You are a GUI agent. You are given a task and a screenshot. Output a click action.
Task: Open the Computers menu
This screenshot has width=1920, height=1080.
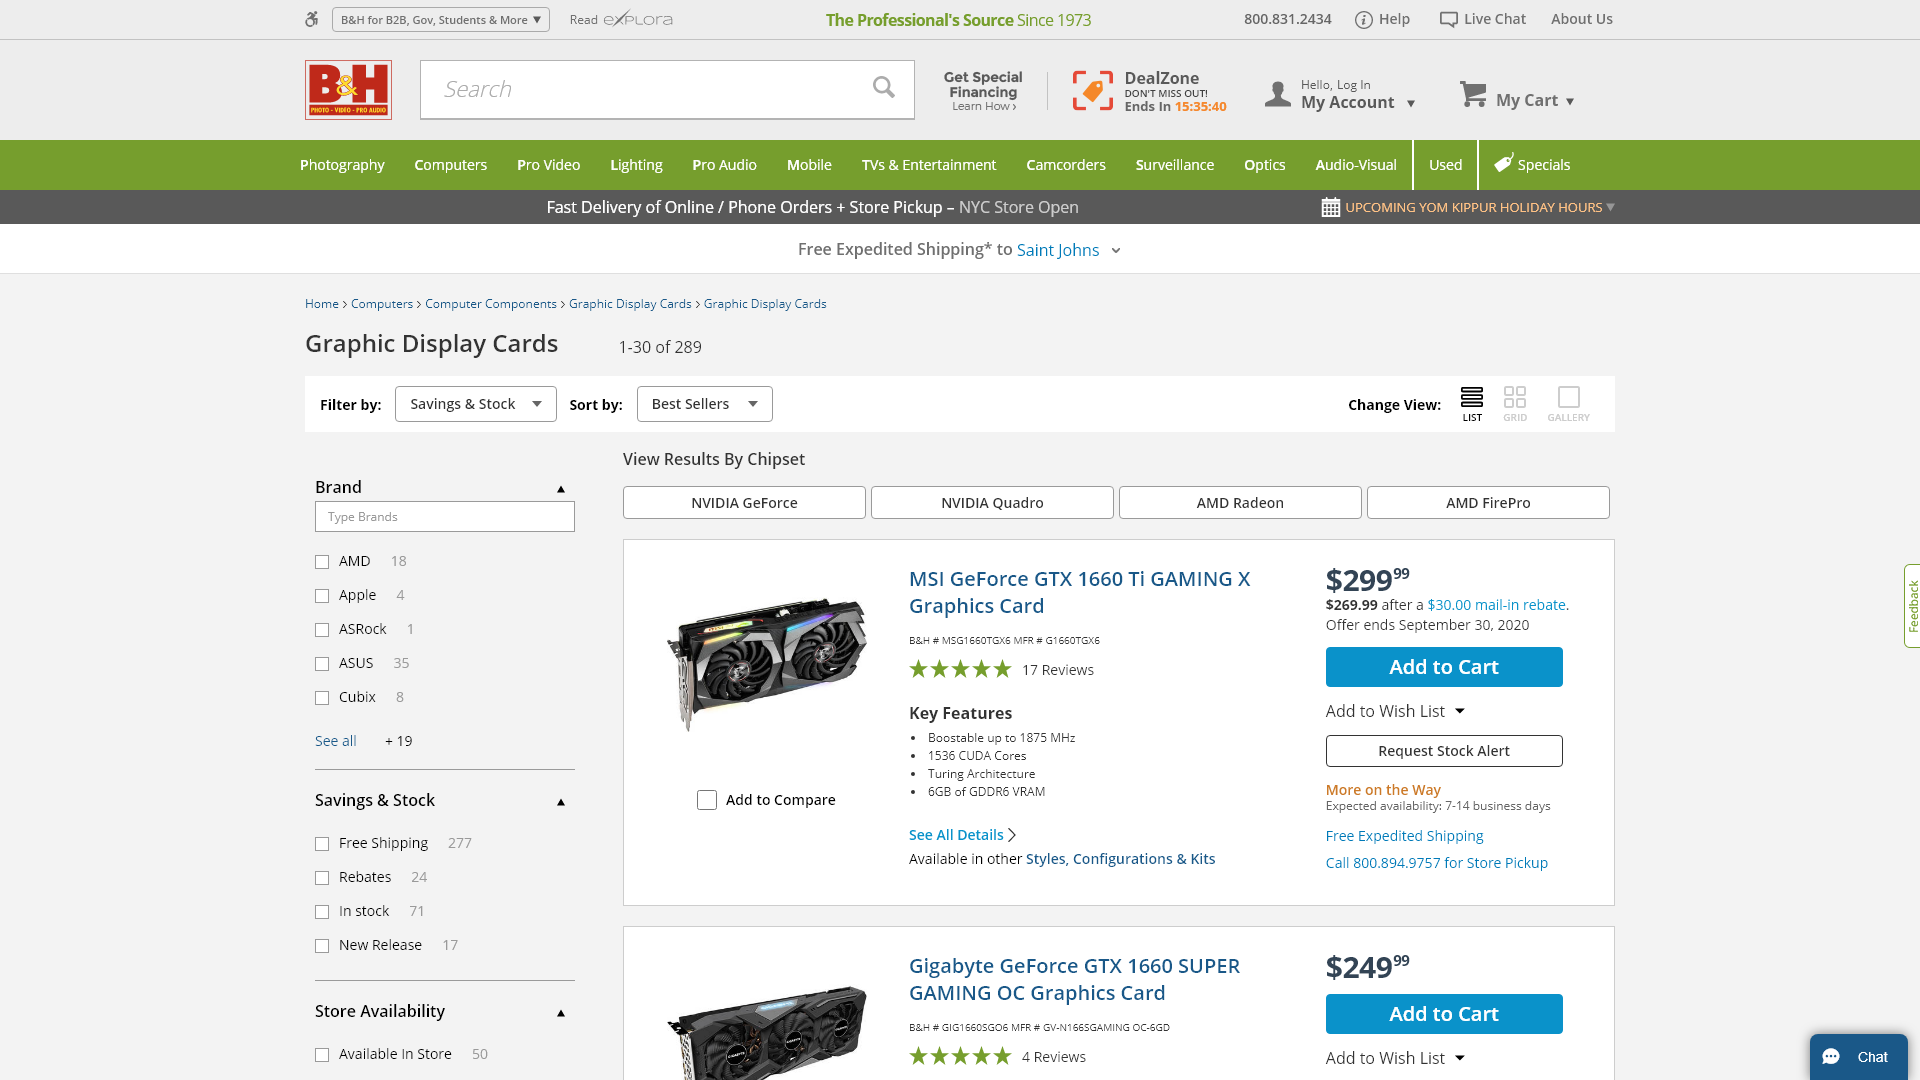coord(450,165)
